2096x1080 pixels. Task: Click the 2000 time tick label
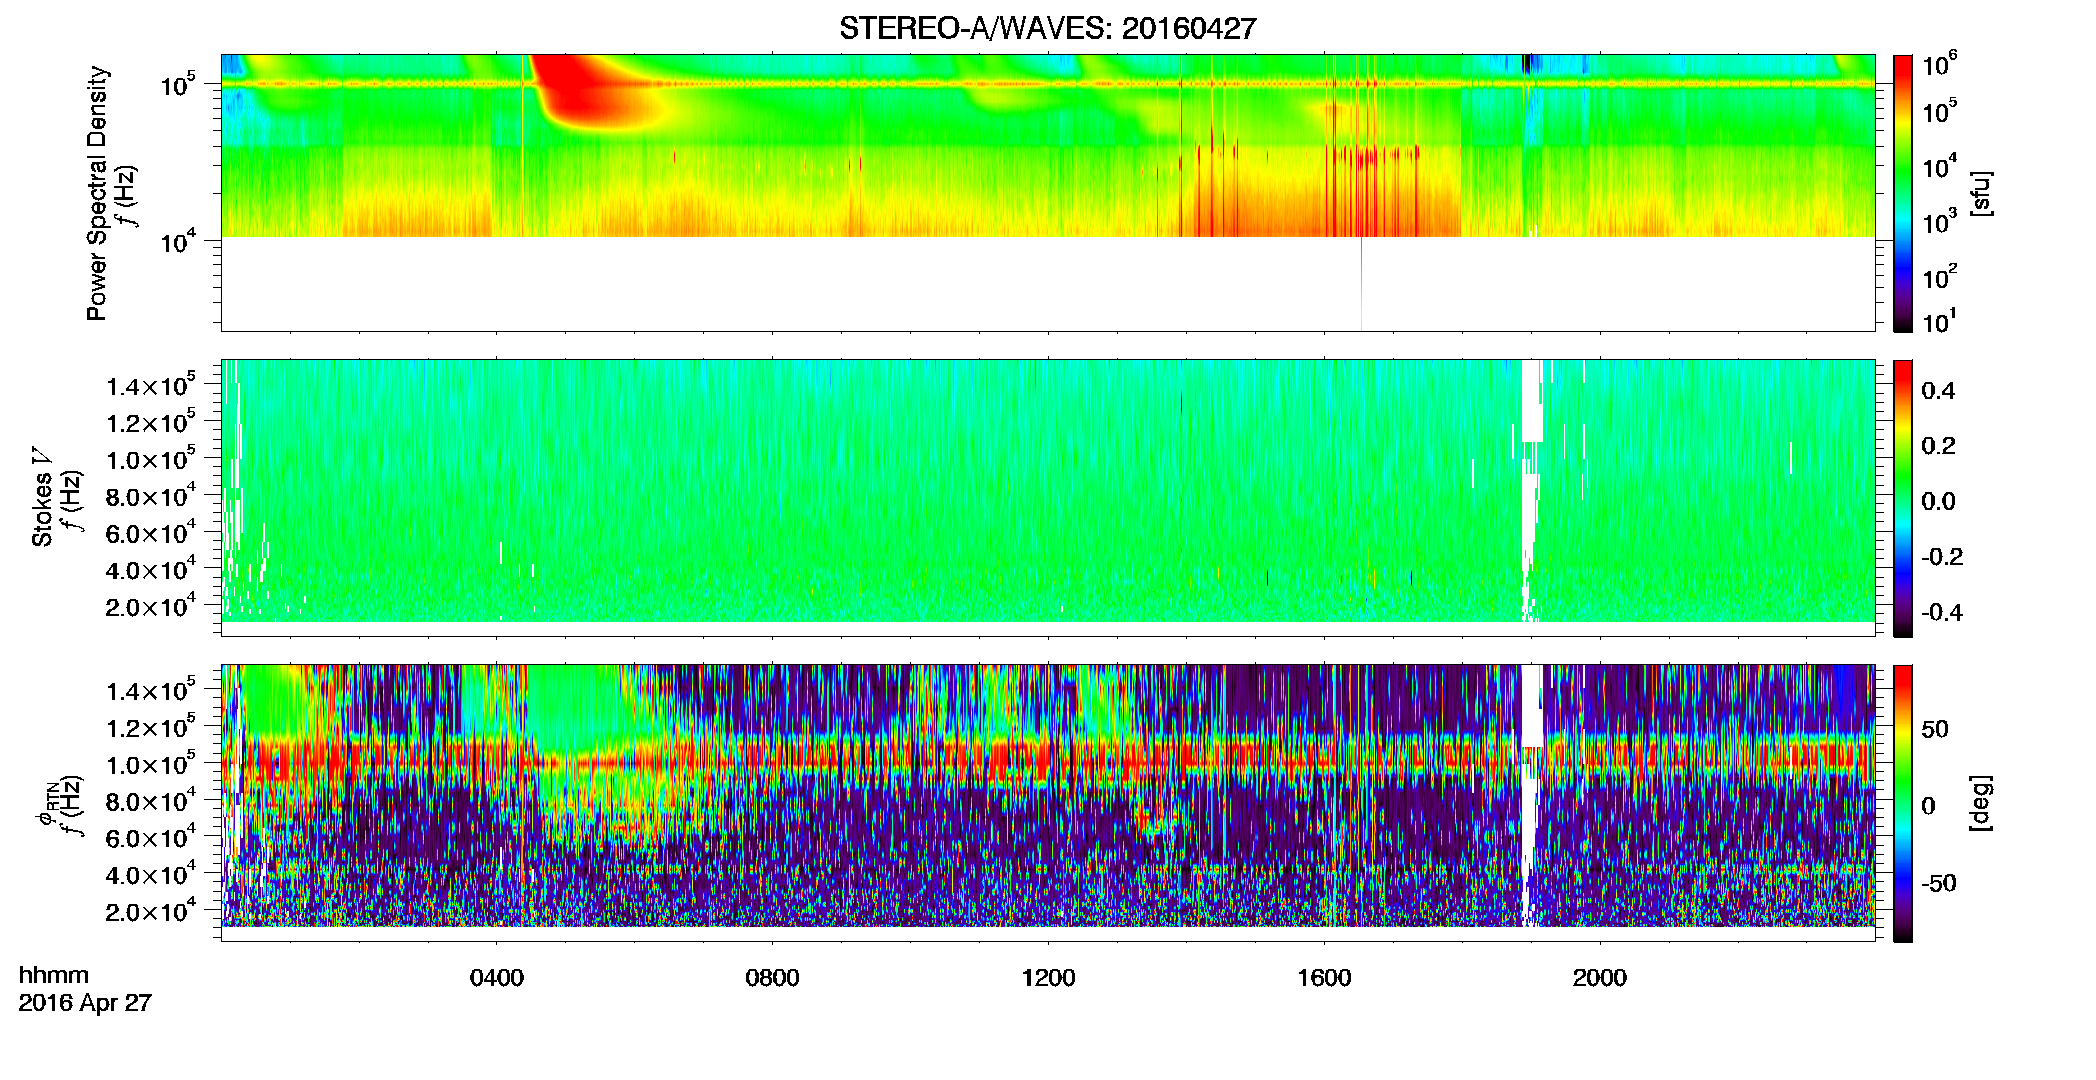point(1600,978)
